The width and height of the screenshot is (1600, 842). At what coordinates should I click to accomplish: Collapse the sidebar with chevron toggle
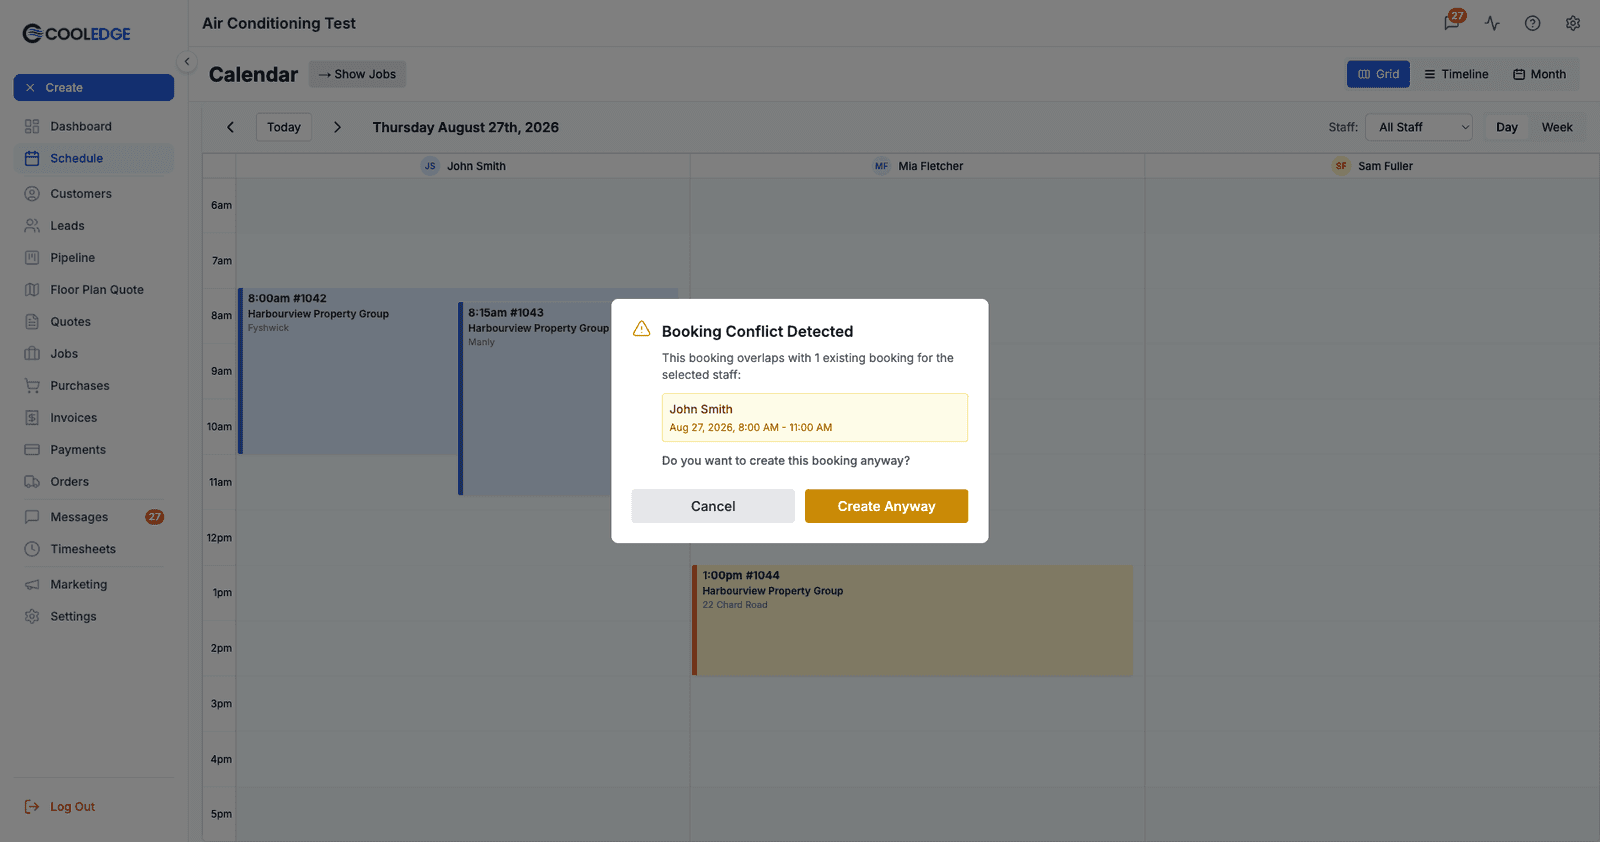(187, 61)
